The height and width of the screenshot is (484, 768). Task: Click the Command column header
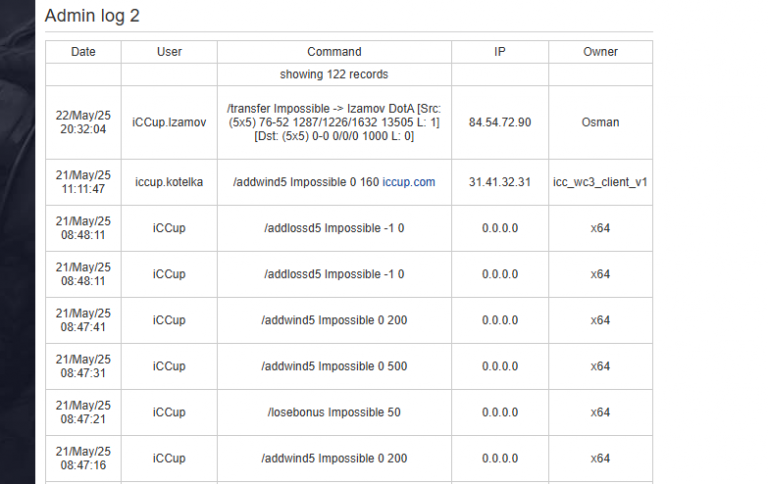[334, 52]
